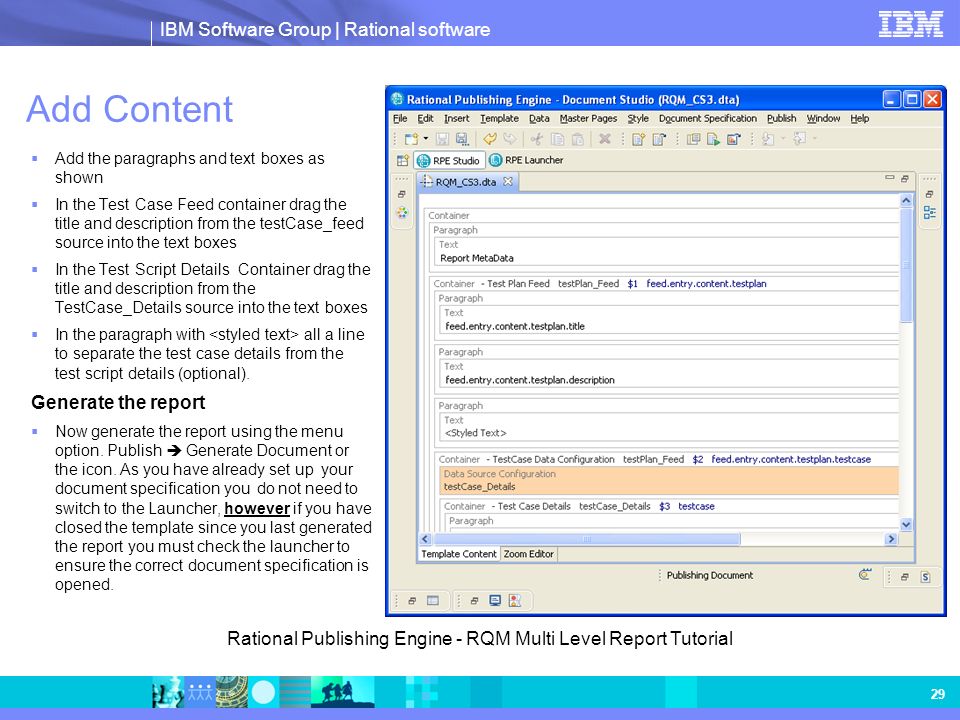Click the Save toolbar icon
The image size is (960, 720).
click(443, 139)
